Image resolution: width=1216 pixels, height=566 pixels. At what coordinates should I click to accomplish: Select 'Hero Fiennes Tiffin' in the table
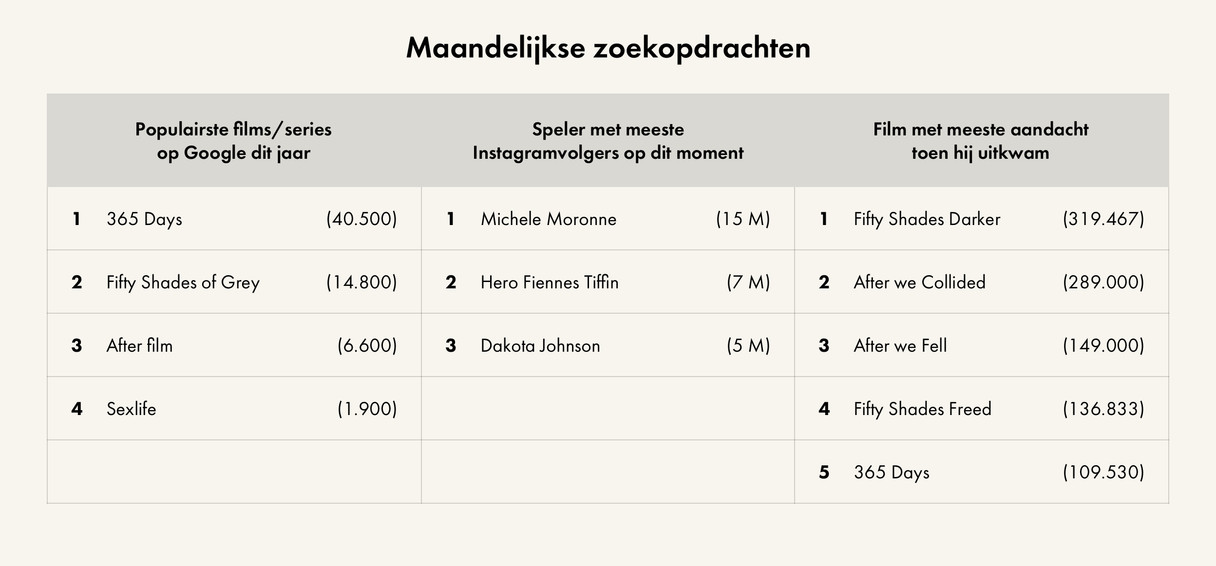(549, 282)
